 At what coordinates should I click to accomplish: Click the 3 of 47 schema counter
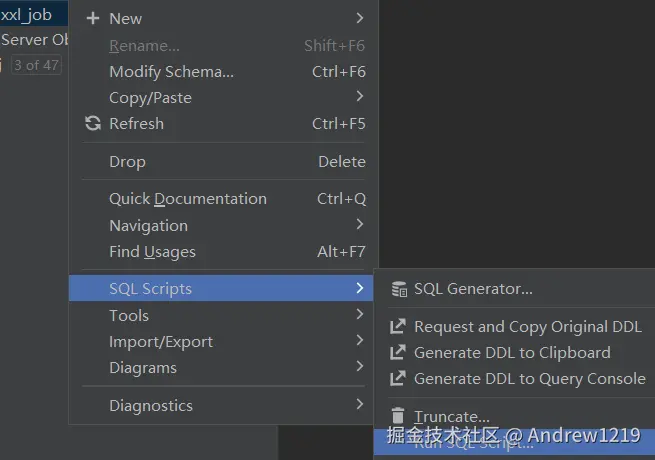[35, 65]
